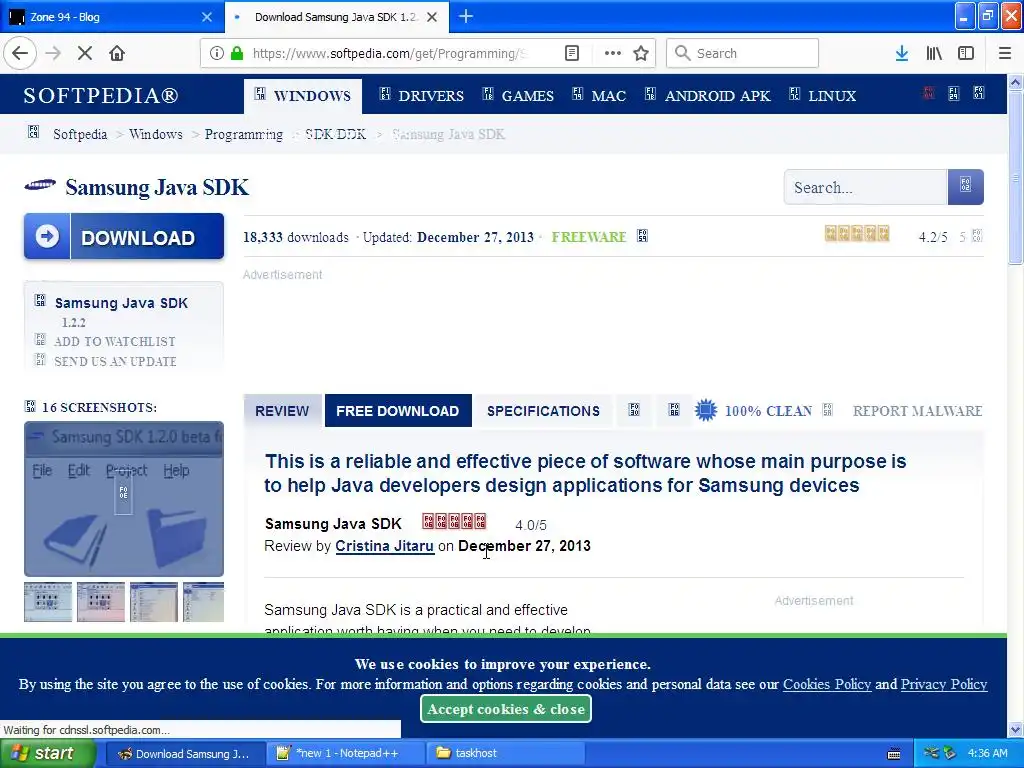Open the ANDROID APK section
The height and width of the screenshot is (768, 1024).
click(708, 96)
